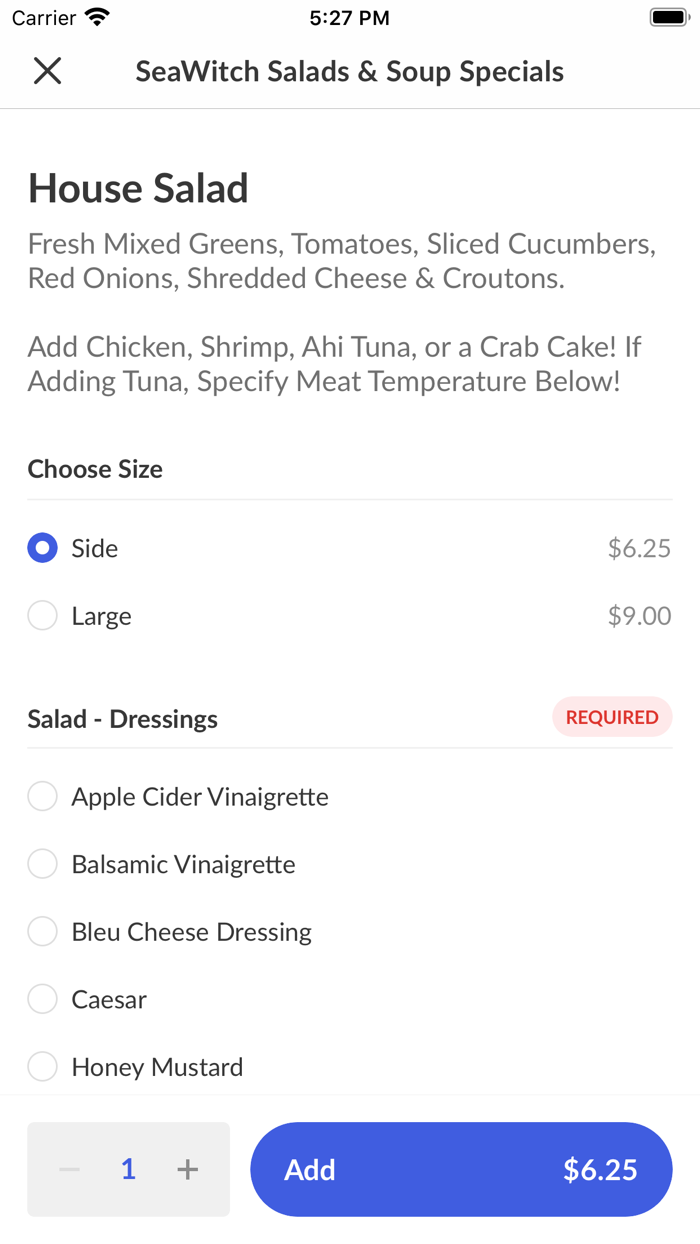700x1244 pixels.
Task: Close the House Salad item view
Action: 47,71
